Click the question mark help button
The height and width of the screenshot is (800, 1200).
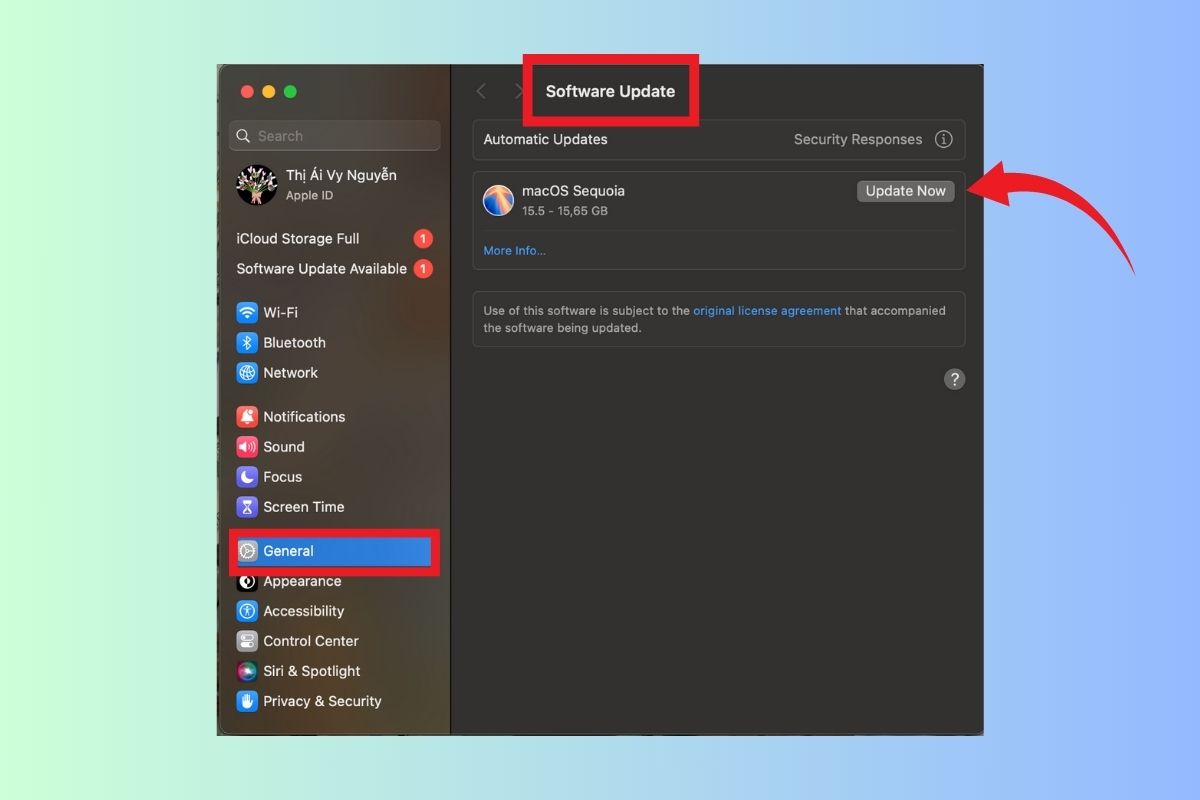[x=955, y=379]
